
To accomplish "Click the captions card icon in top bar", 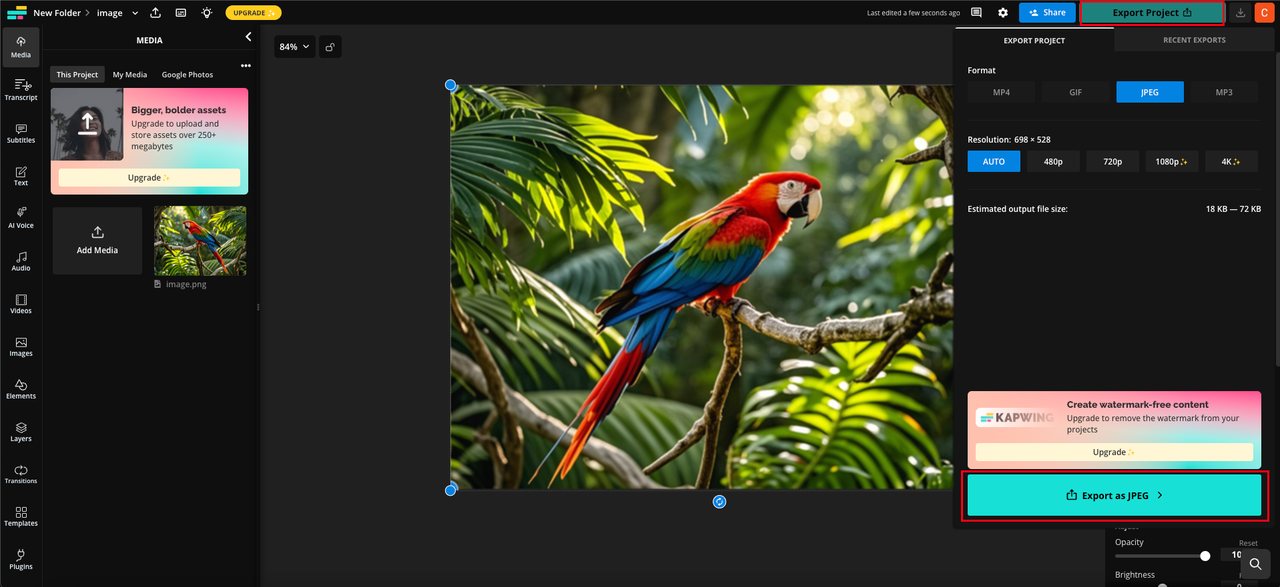I will (181, 13).
